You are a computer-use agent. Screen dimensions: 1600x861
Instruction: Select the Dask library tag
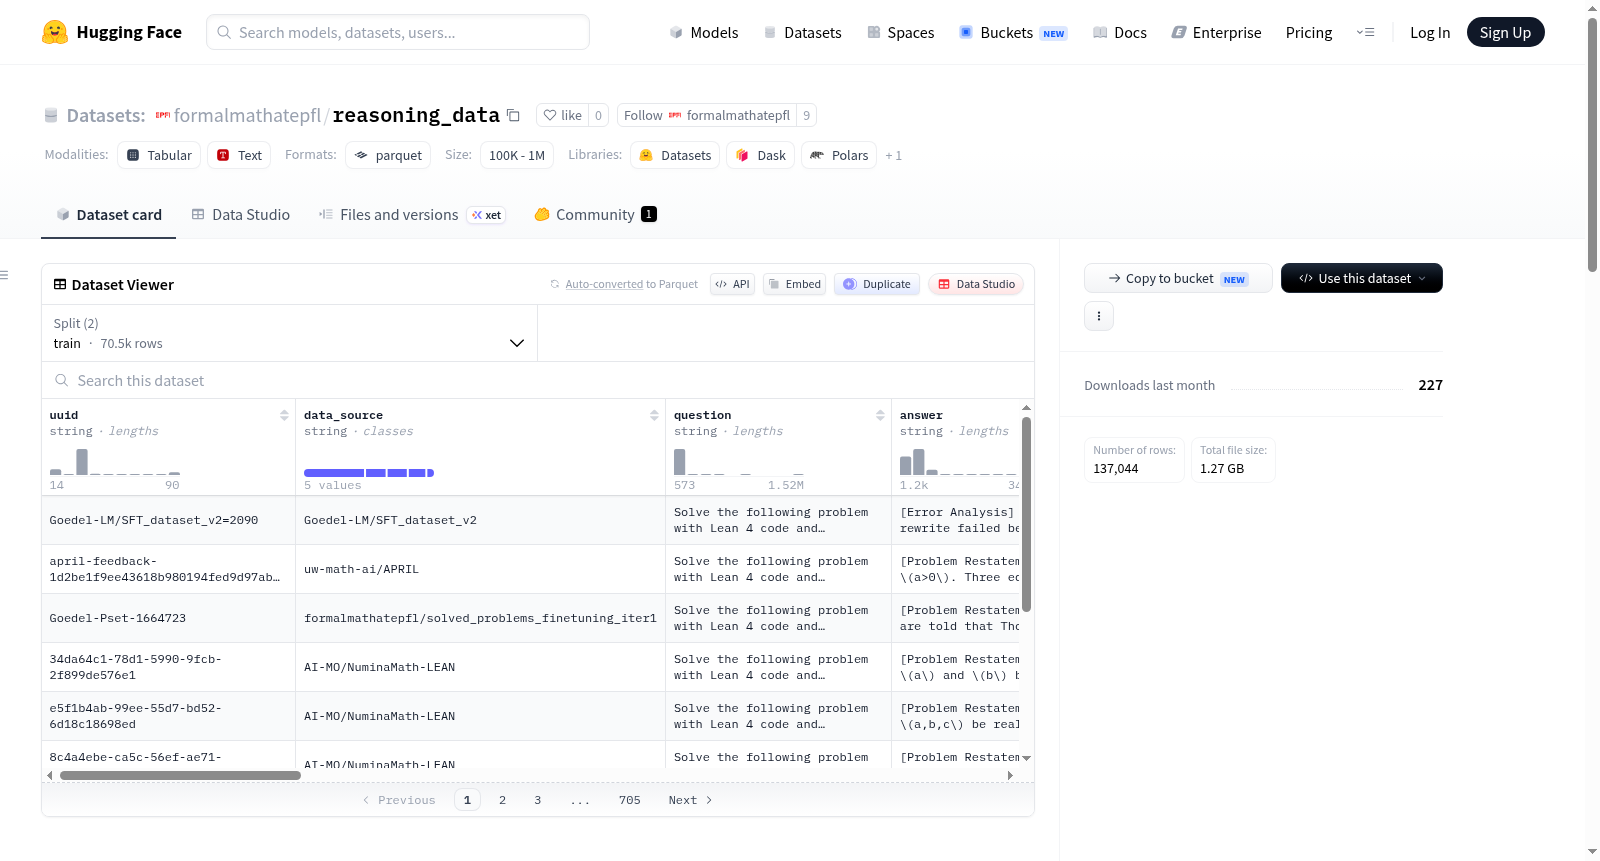click(760, 155)
